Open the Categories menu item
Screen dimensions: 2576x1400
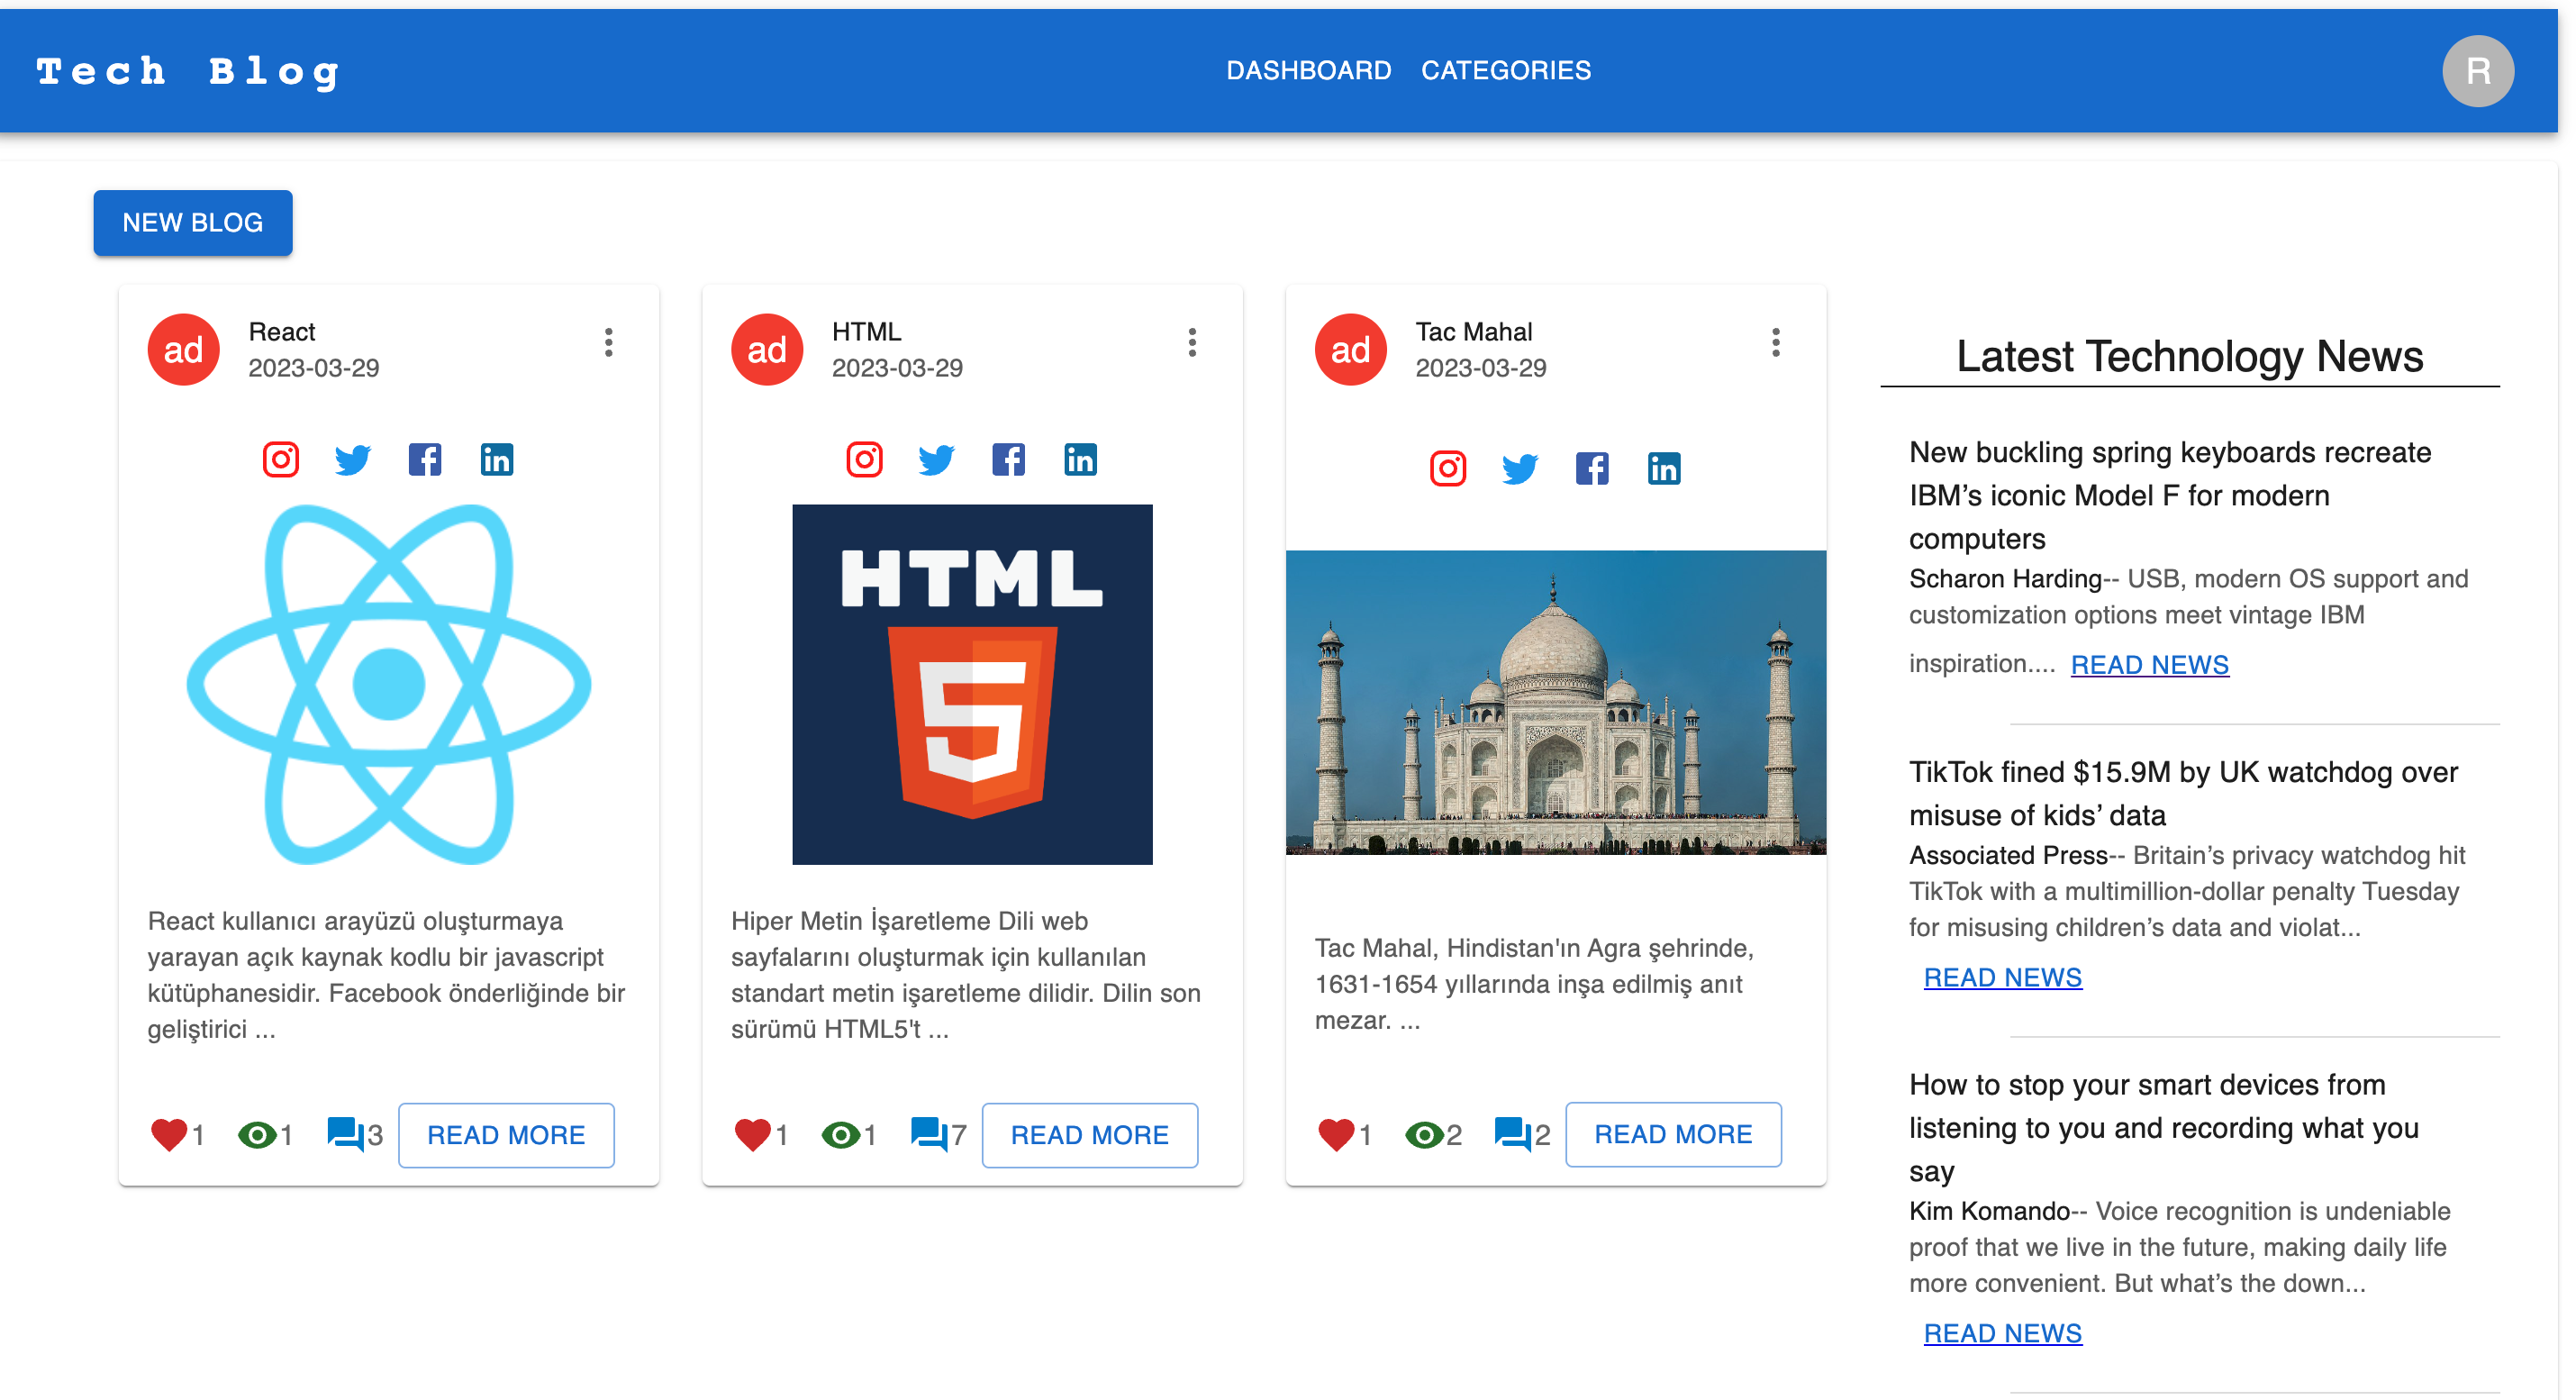pos(1506,70)
